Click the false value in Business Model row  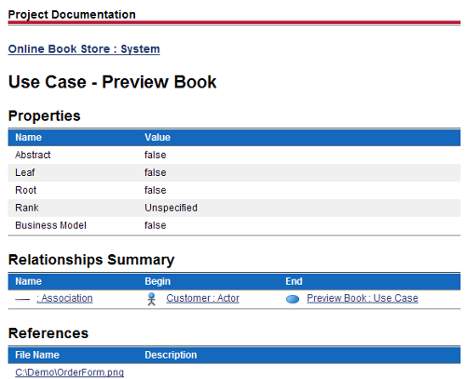155,226
